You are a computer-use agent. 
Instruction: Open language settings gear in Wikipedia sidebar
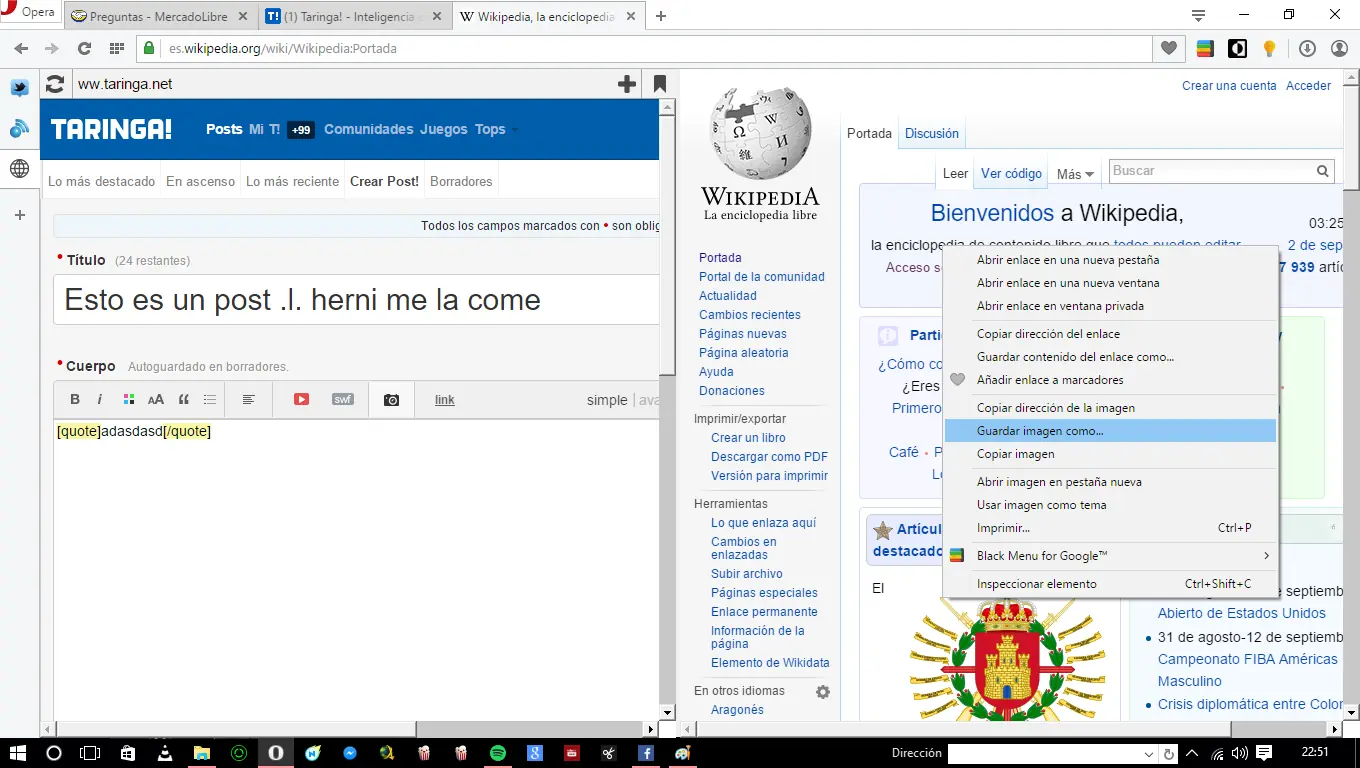point(823,692)
